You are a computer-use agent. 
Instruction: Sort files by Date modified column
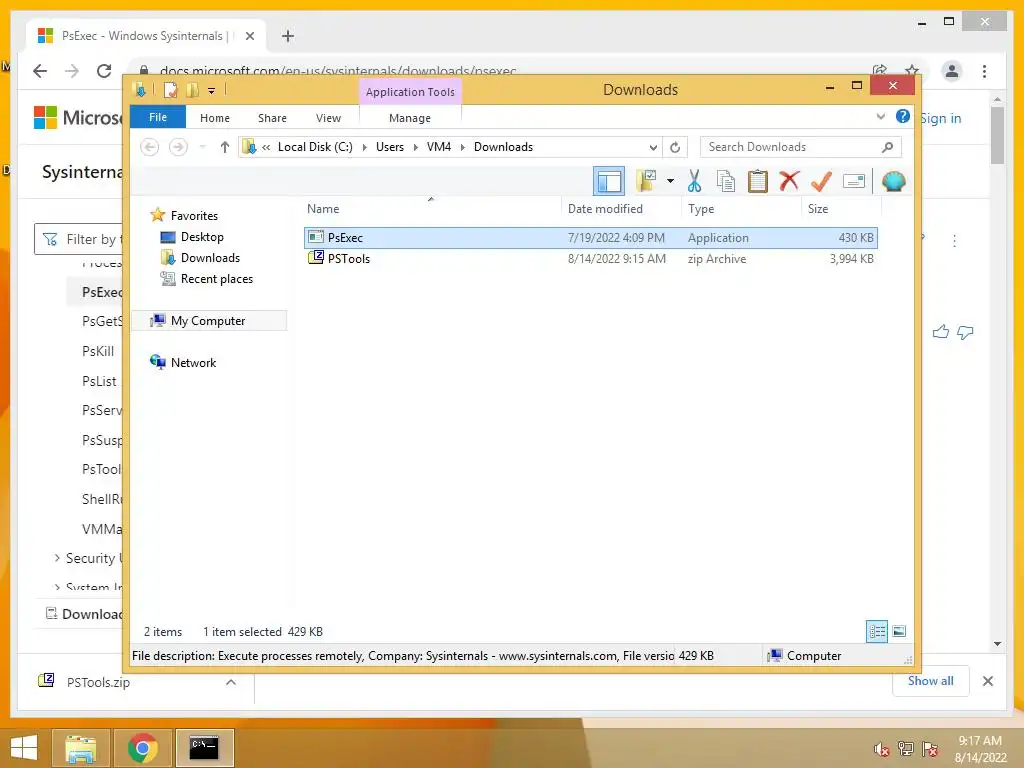pos(620,208)
